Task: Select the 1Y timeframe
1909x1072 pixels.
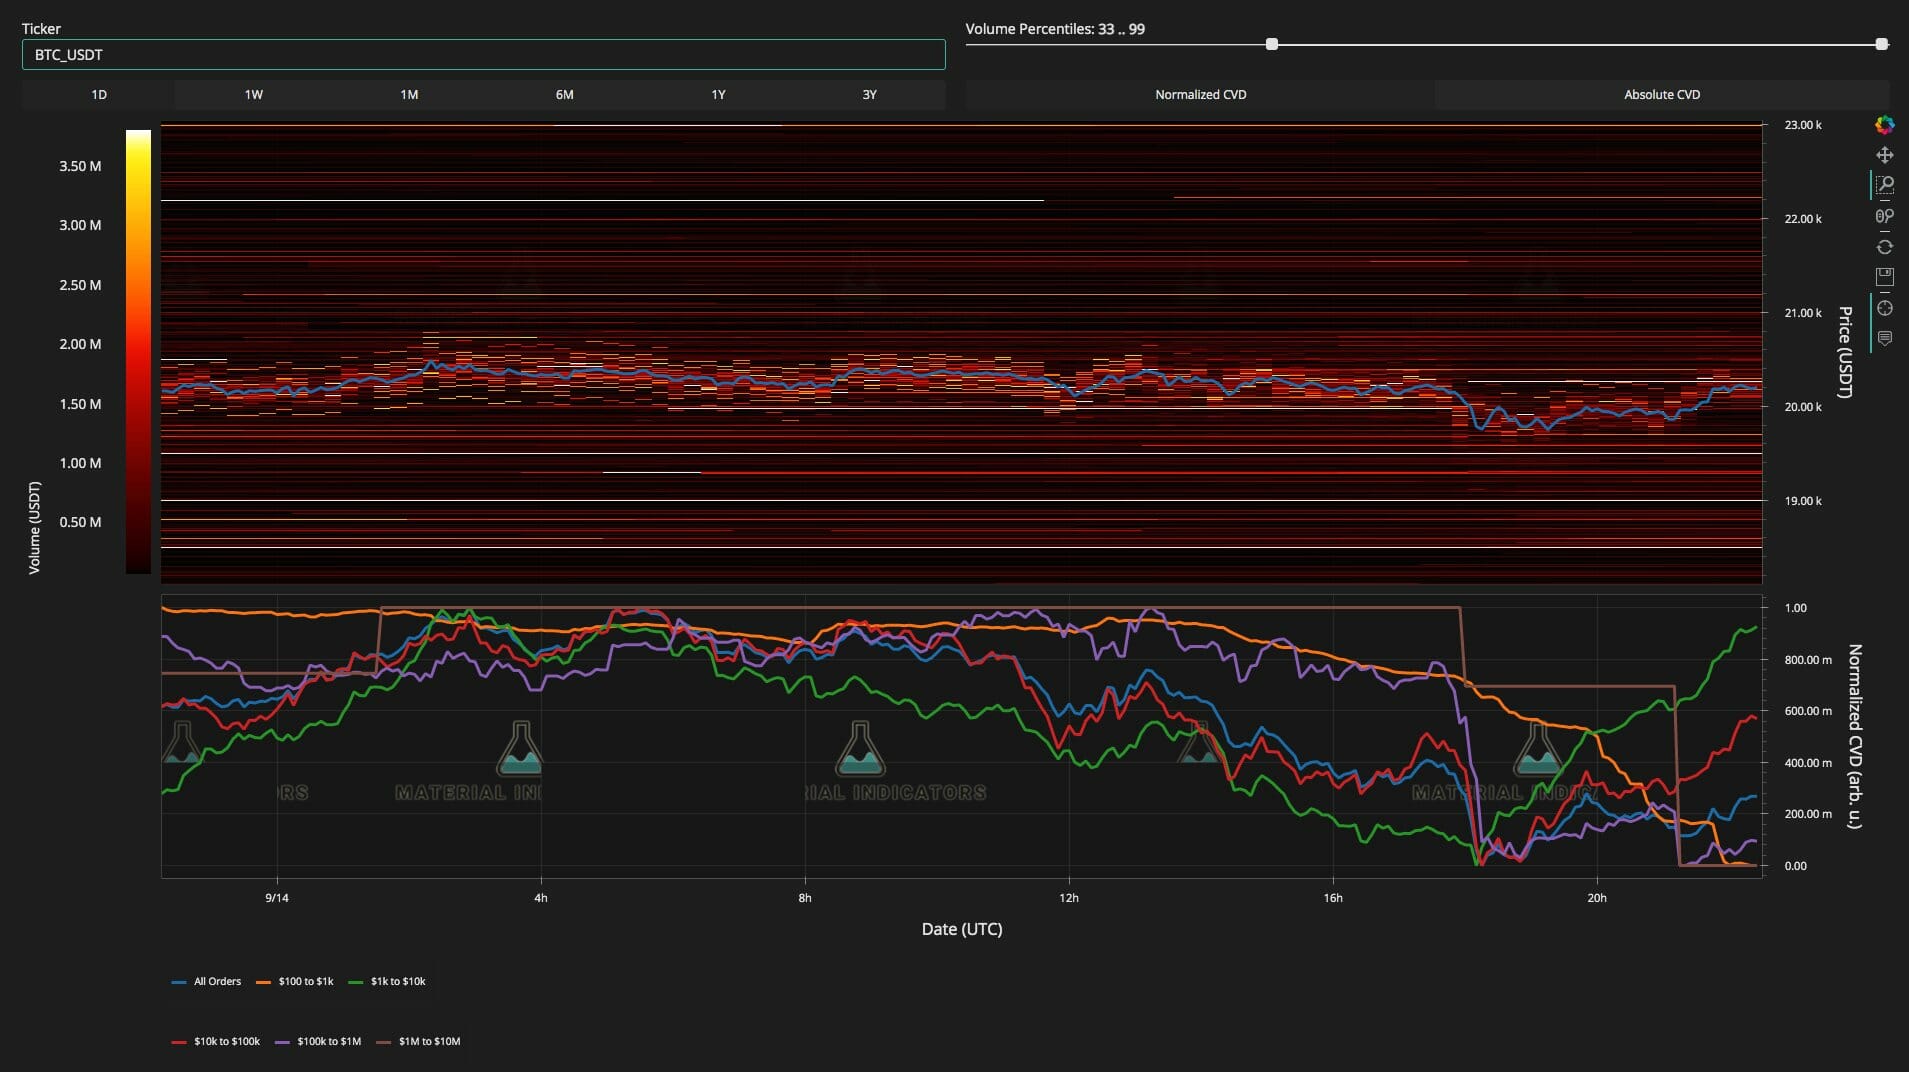Action: pos(718,94)
